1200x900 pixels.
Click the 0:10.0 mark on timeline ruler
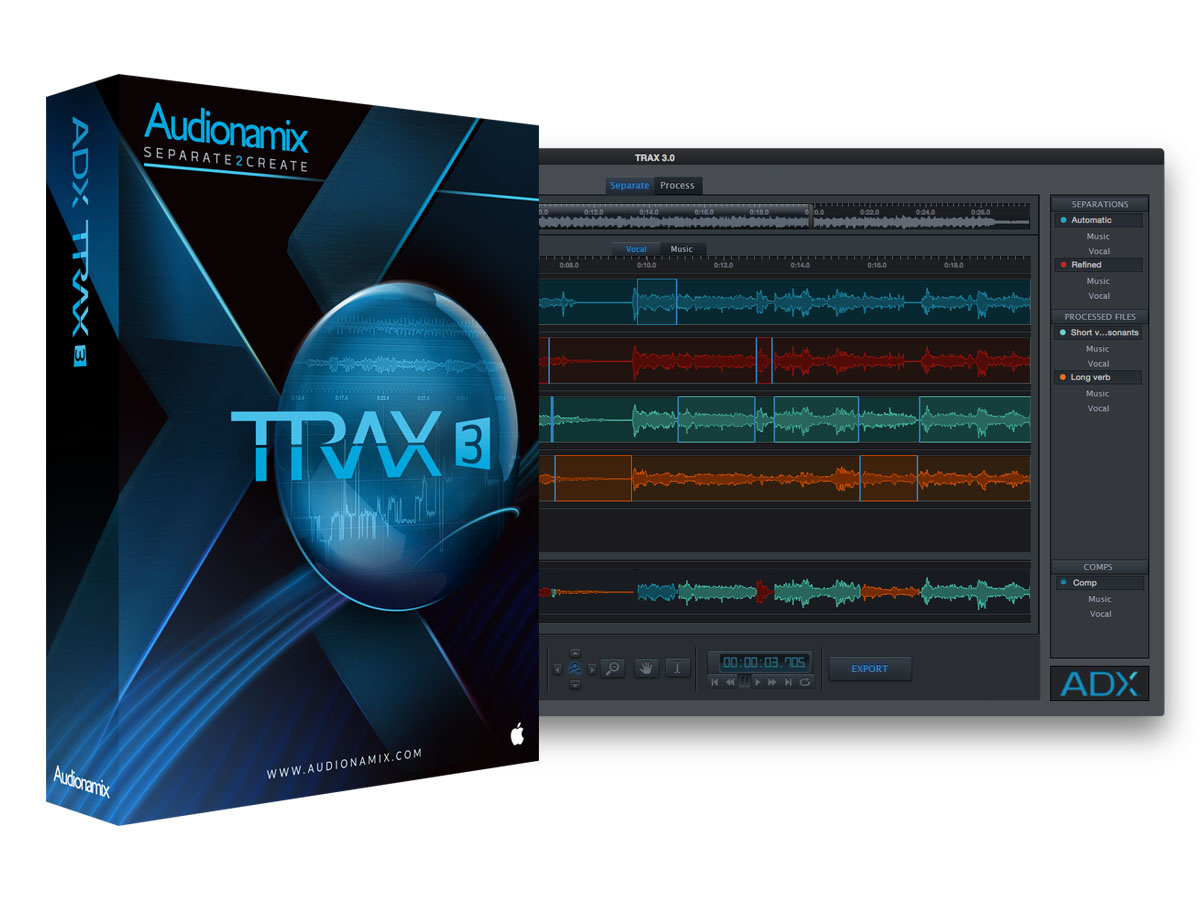click(646, 265)
